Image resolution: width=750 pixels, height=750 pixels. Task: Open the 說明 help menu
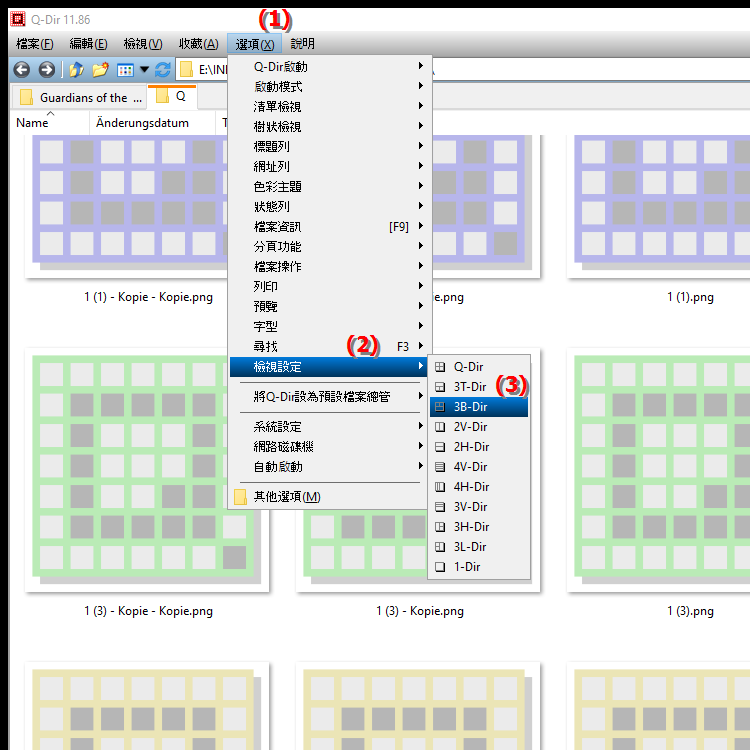coord(302,44)
